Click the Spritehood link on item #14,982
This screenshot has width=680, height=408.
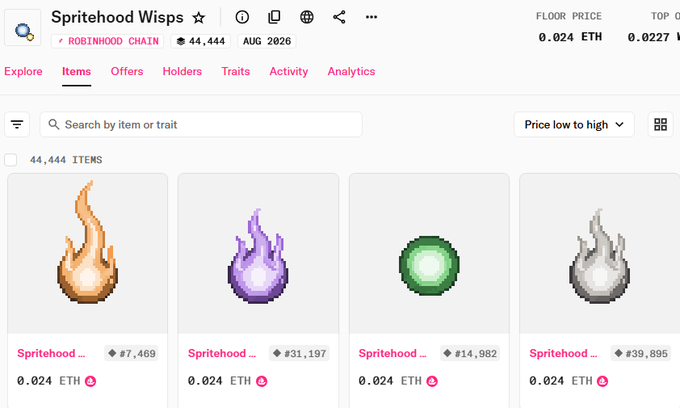click(x=392, y=353)
